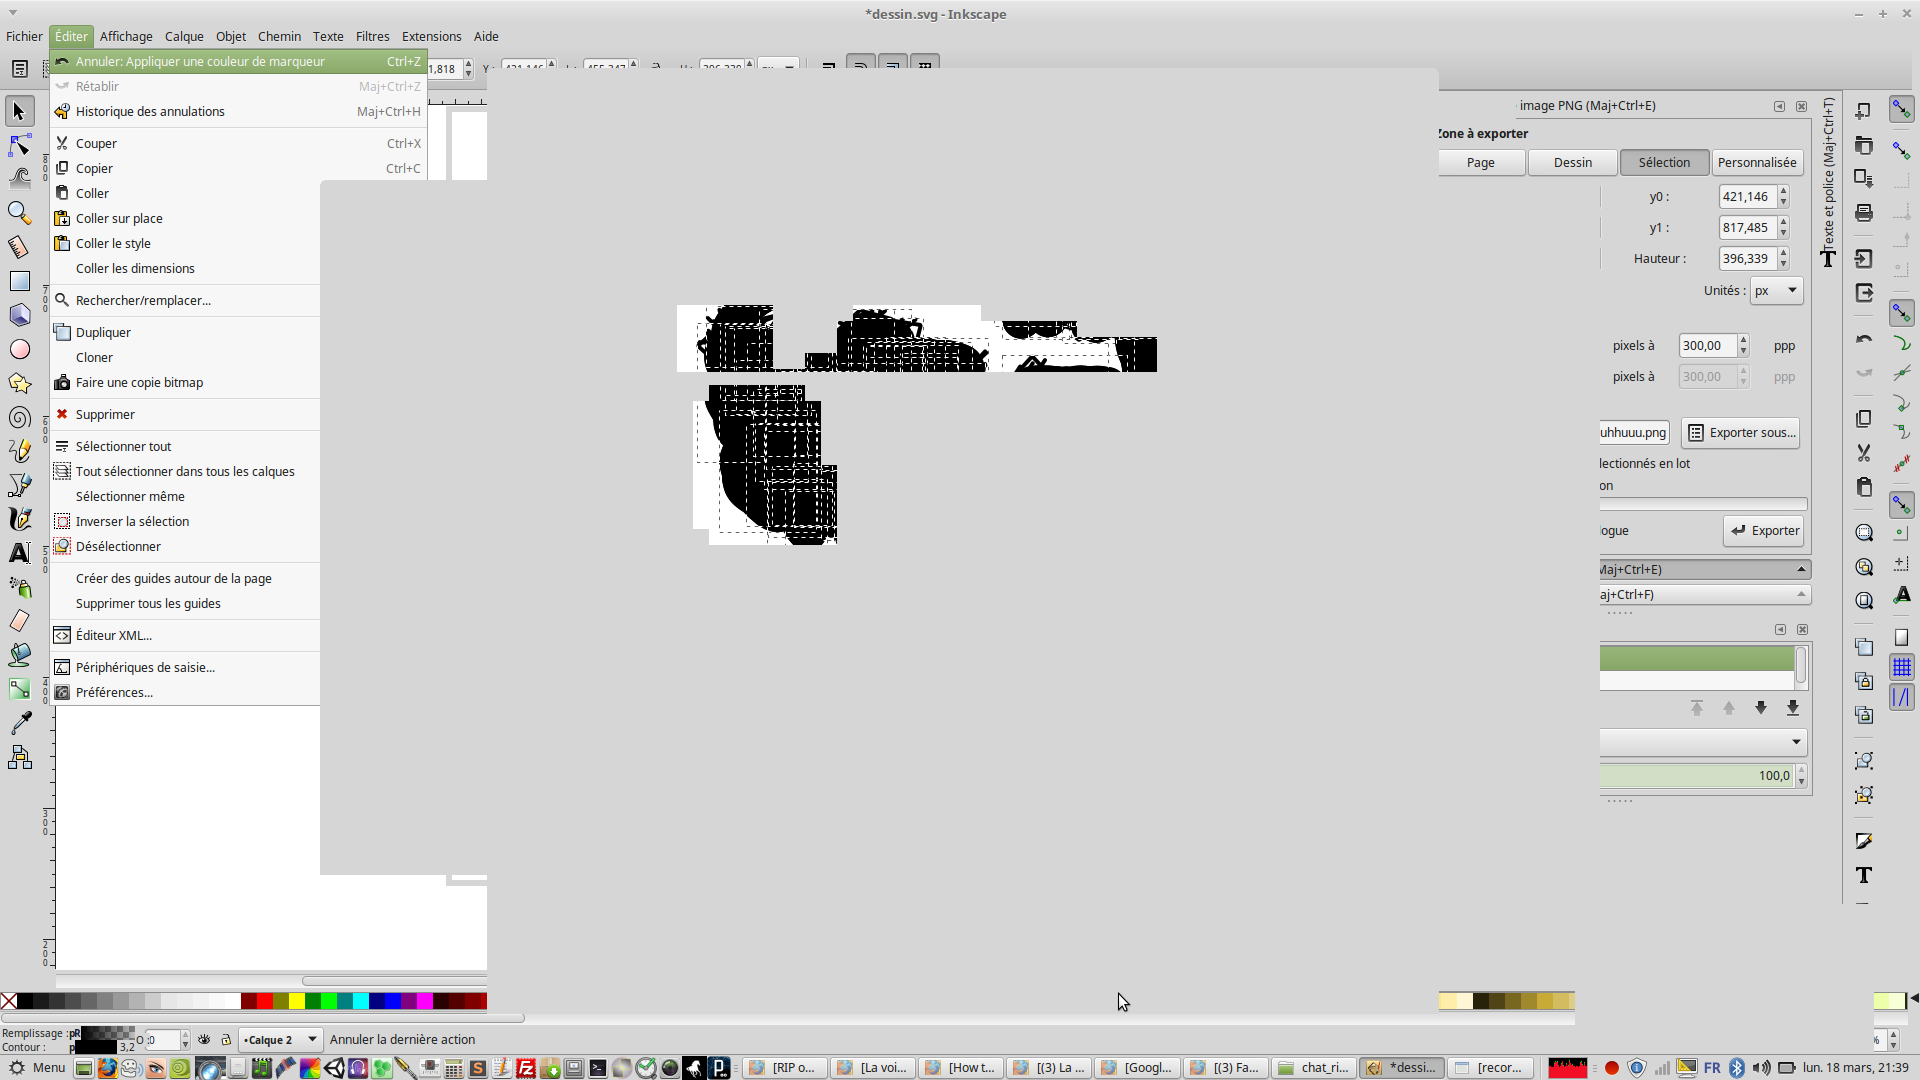Select the Star polygon tool

click(19, 384)
